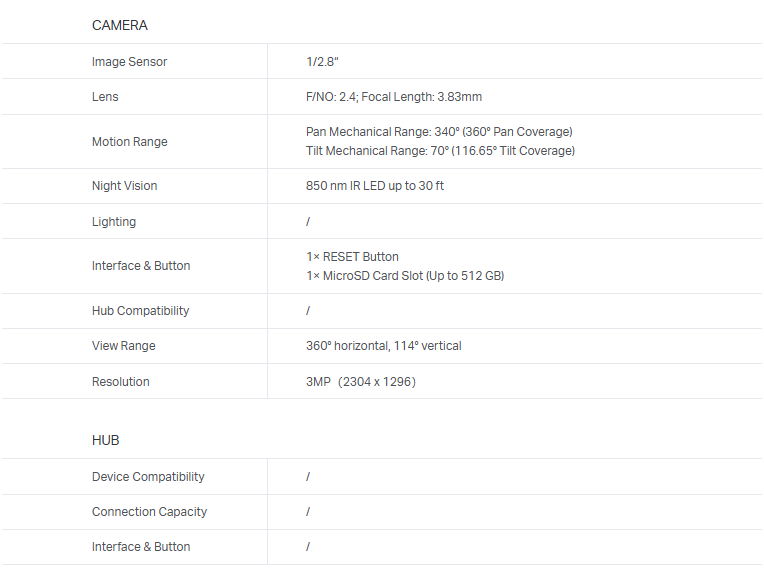Screen dimensions: 764x571
Task: Click the 3MP (2304 x 1296) resolution value
Action: point(361,382)
